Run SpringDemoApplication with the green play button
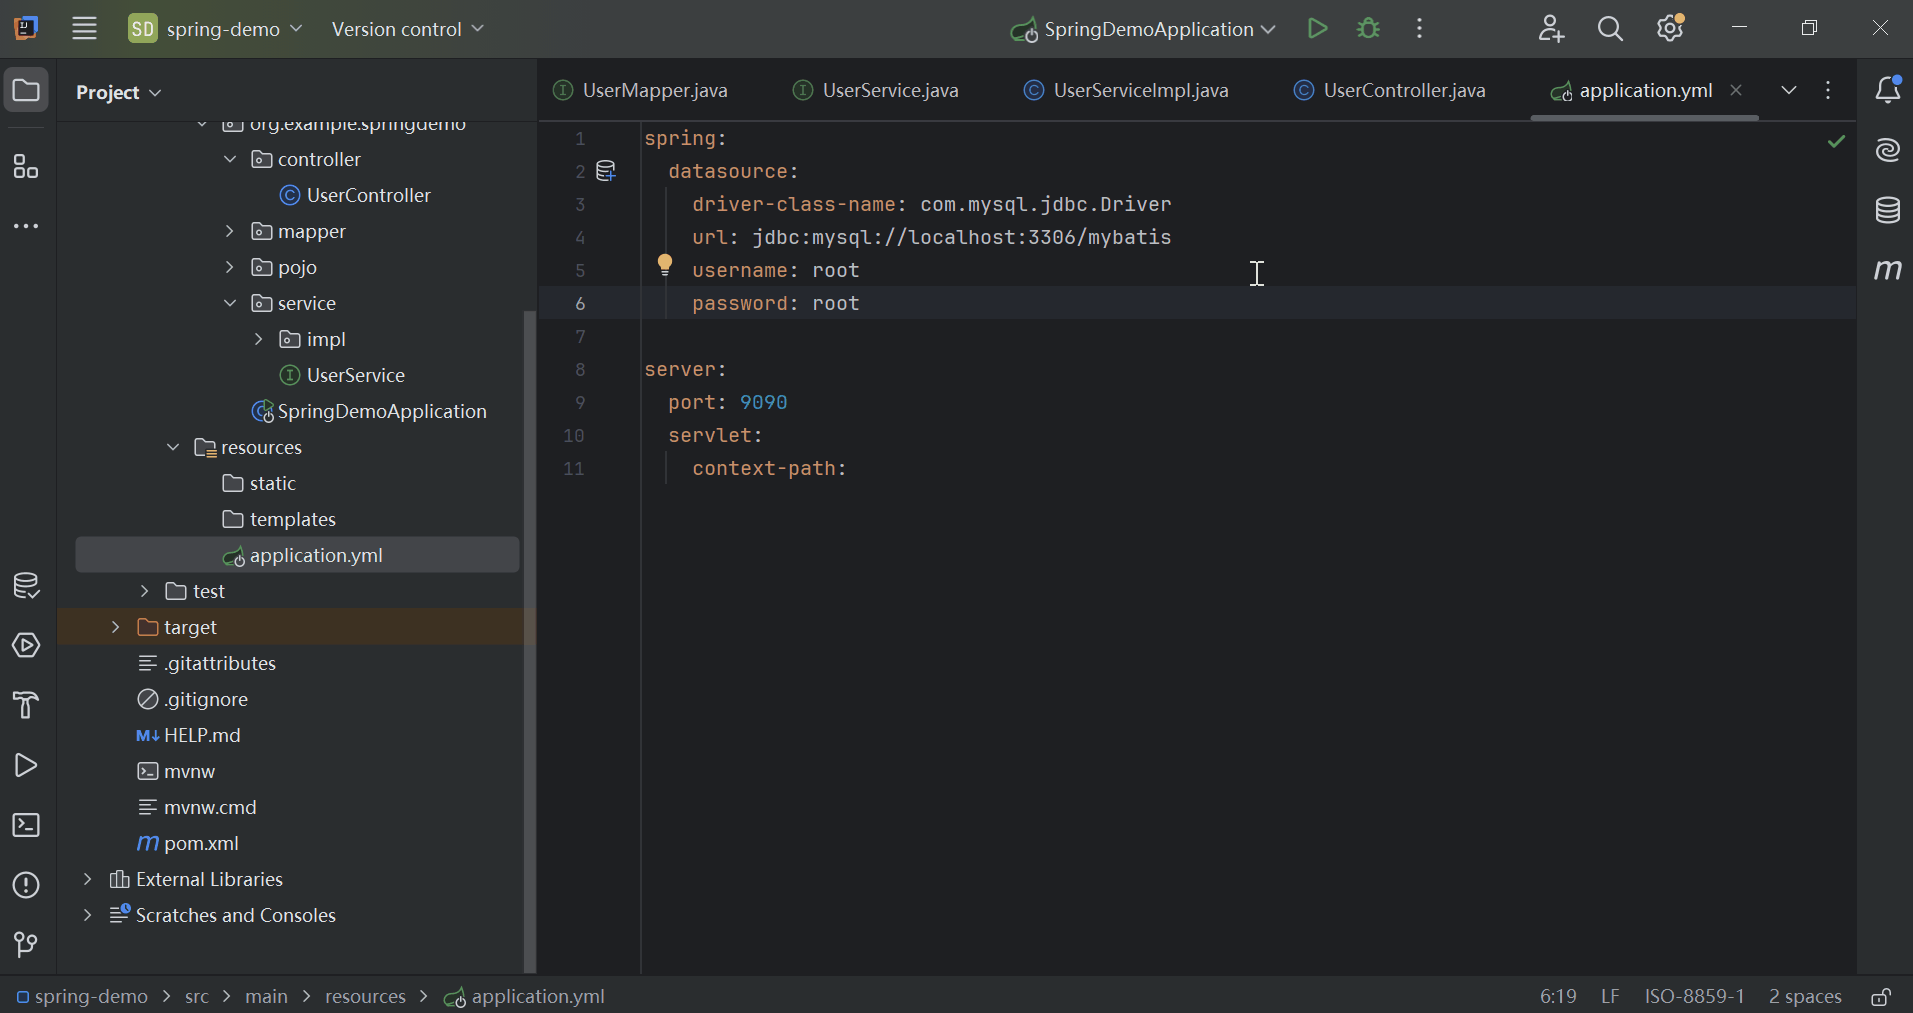Viewport: 1913px width, 1013px height. pyautogui.click(x=1318, y=29)
